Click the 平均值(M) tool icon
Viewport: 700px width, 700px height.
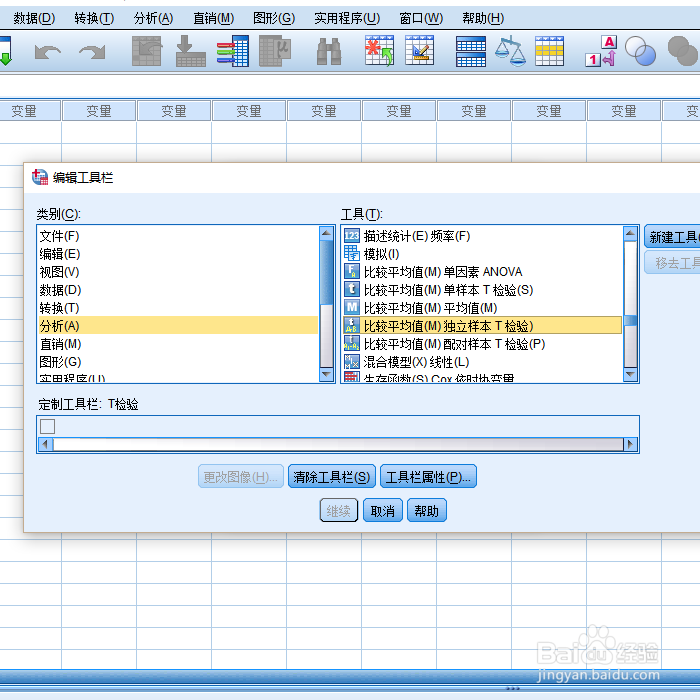352,307
